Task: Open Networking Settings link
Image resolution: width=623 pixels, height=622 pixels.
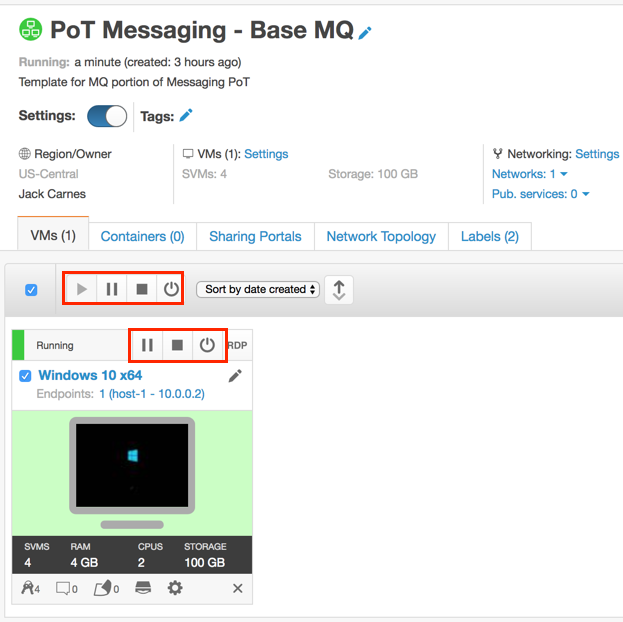Action: coord(597,154)
